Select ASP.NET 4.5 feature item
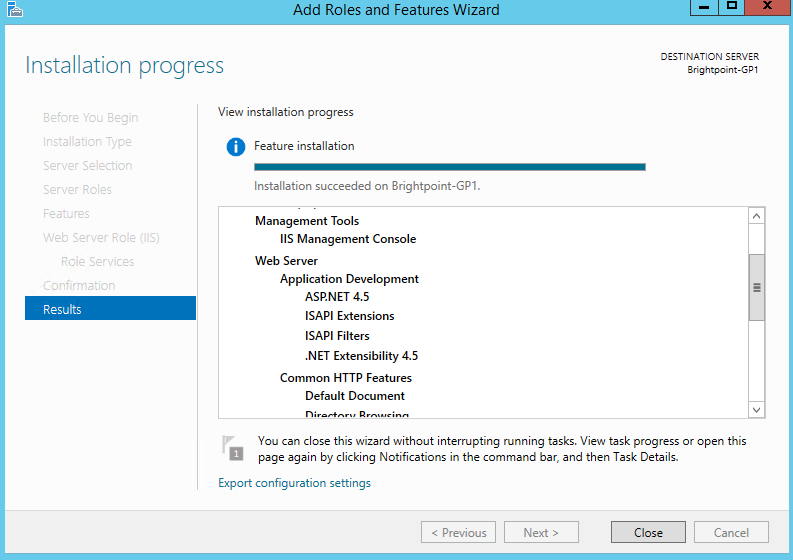This screenshot has width=793, height=560. pos(337,297)
